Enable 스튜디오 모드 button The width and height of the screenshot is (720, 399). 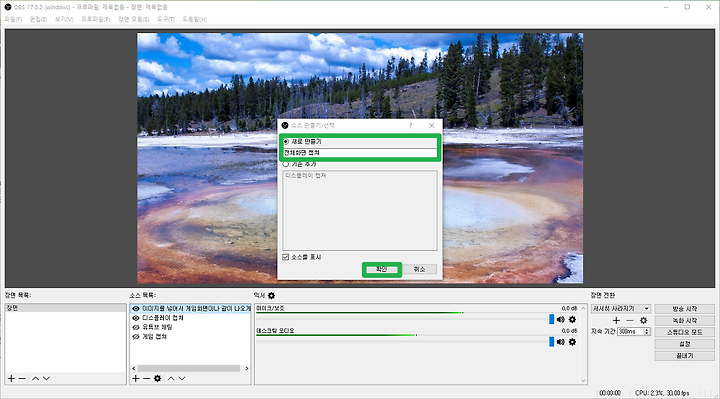coord(685,332)
